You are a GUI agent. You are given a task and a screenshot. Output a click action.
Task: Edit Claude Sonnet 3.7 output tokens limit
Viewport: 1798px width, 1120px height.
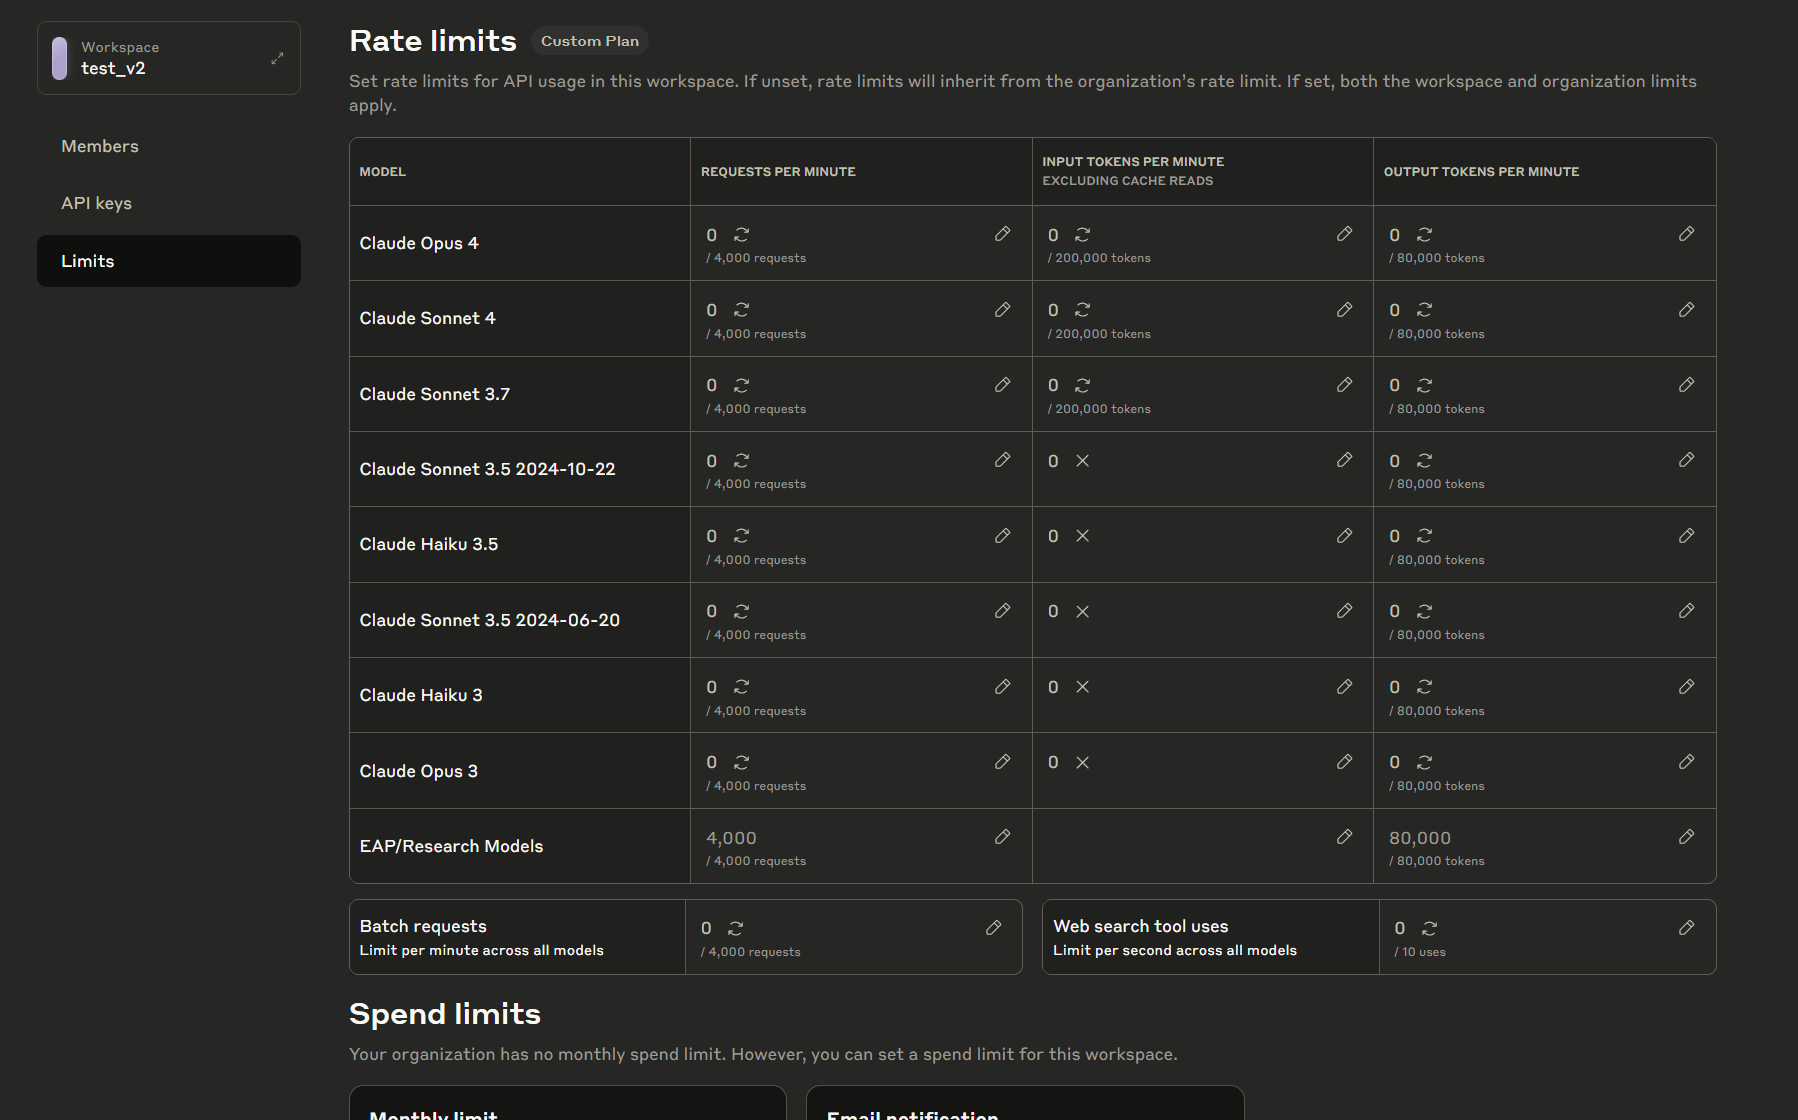coord(1686,385)
